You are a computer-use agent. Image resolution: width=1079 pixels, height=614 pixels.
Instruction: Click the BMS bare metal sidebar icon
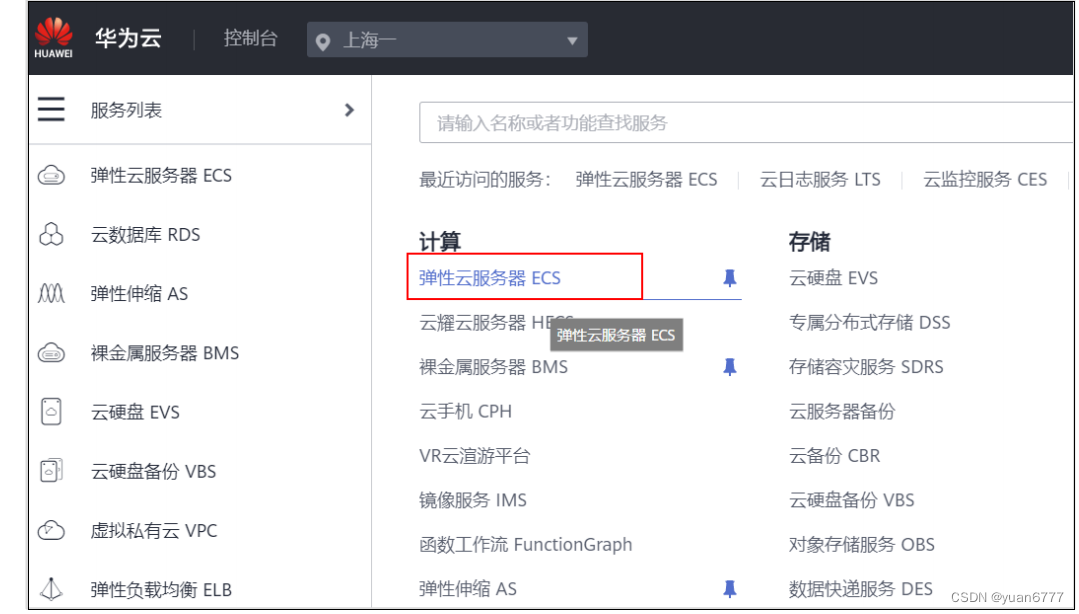point(52,353)
